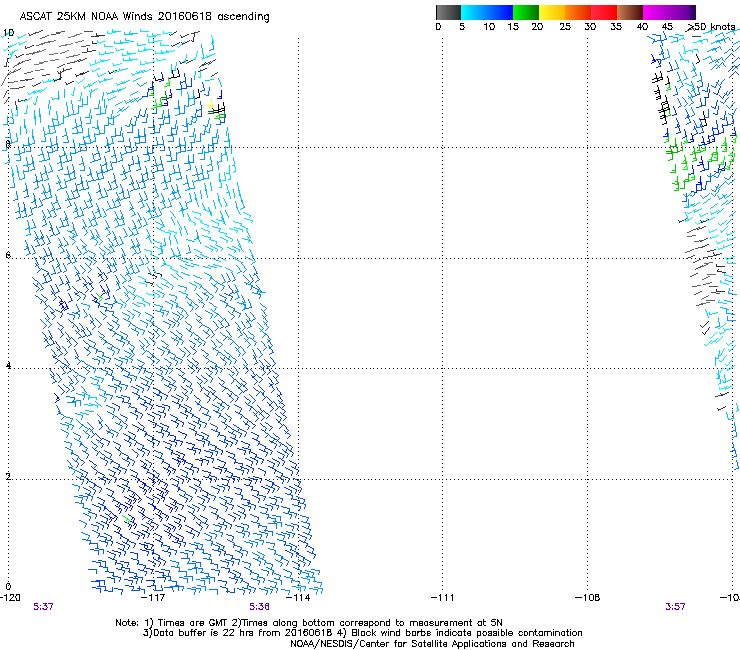This screenshot has width=740, height=650.
Task: Click the latitude label '10' at top left
Action: click(8, 33)
